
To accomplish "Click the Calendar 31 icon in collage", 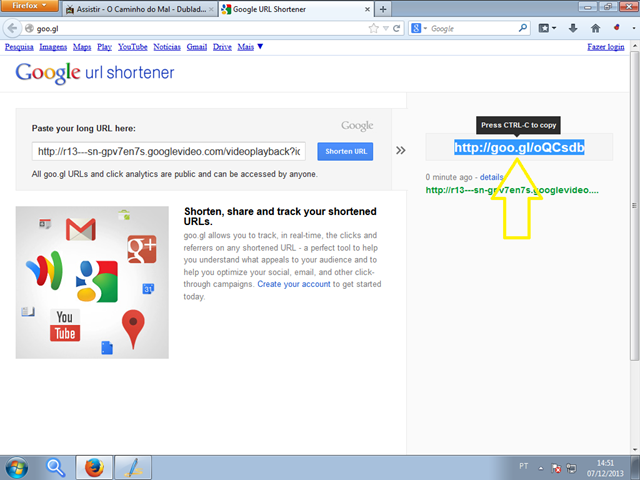I will 148,289.
